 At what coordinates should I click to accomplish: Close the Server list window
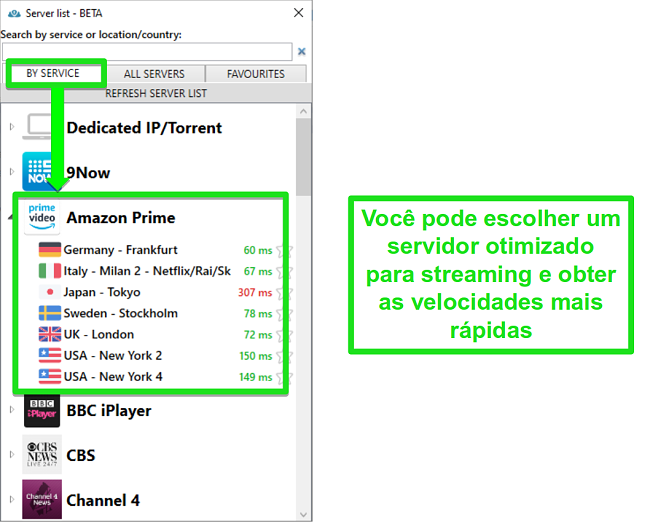click(x=298, y=13)
